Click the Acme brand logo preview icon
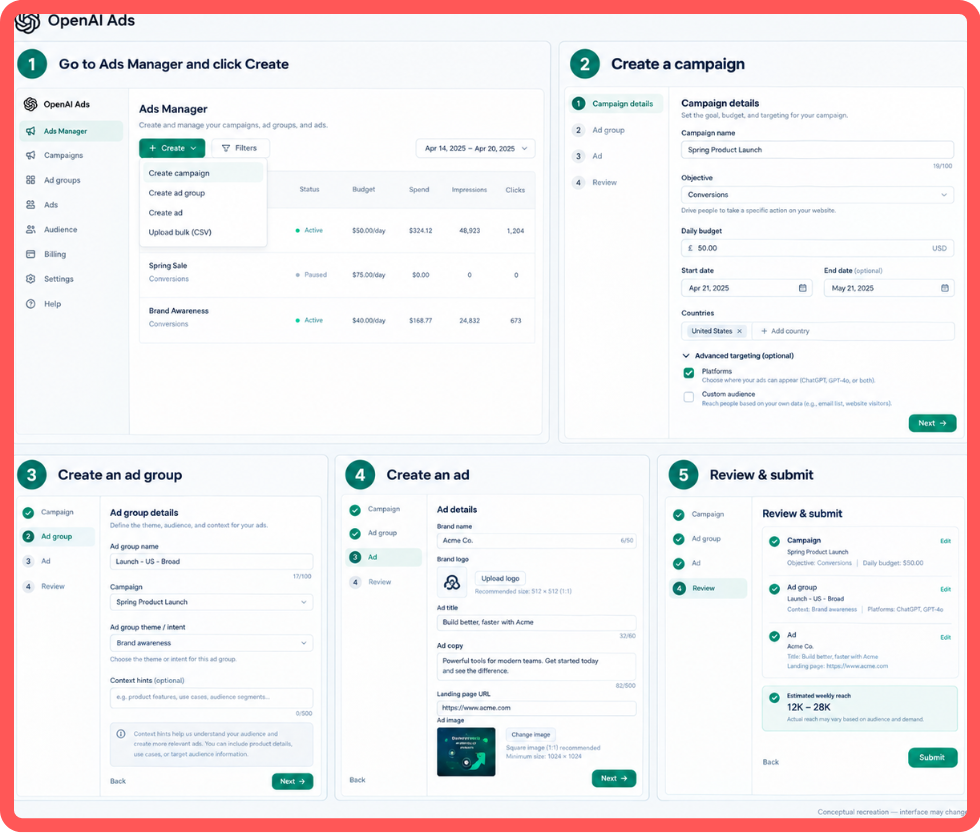Image resolution: width=980 pixels, height=834 pixels. pos(452,583)
